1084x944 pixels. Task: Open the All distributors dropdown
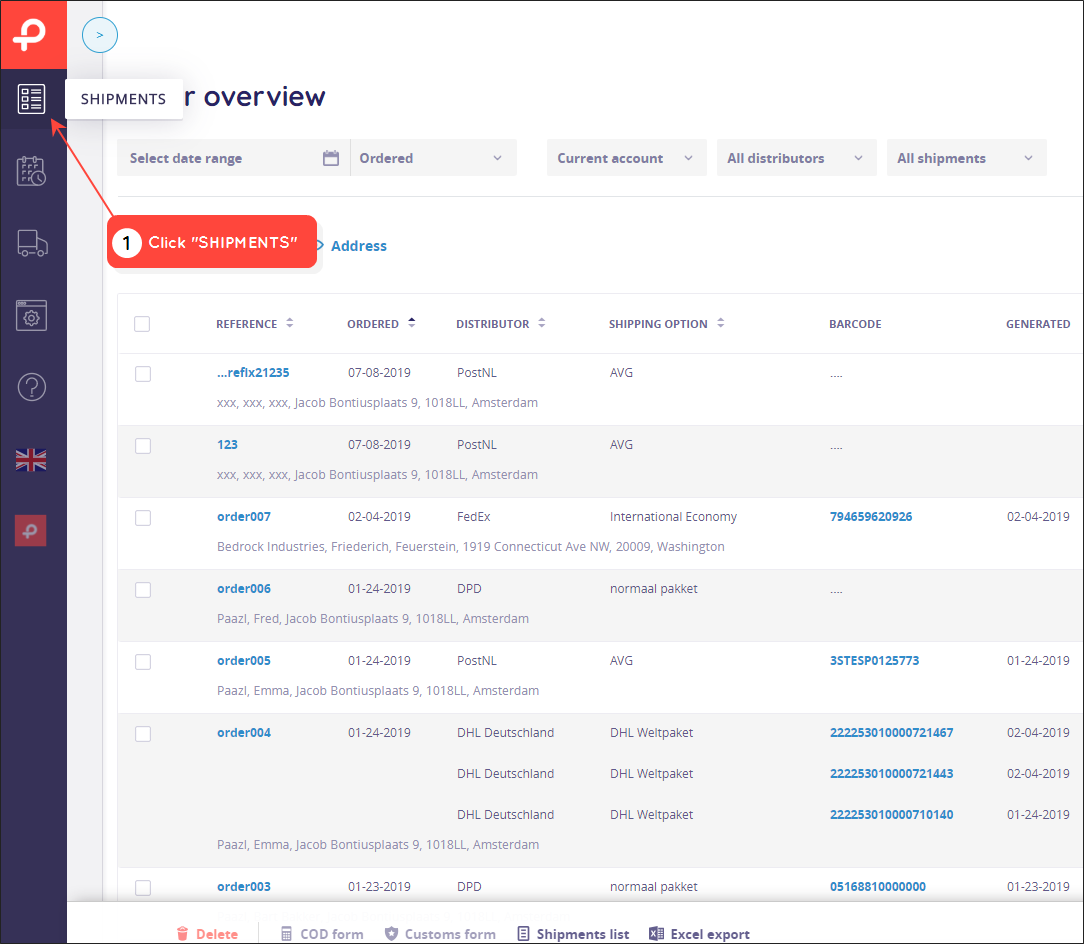pos(796,158)
